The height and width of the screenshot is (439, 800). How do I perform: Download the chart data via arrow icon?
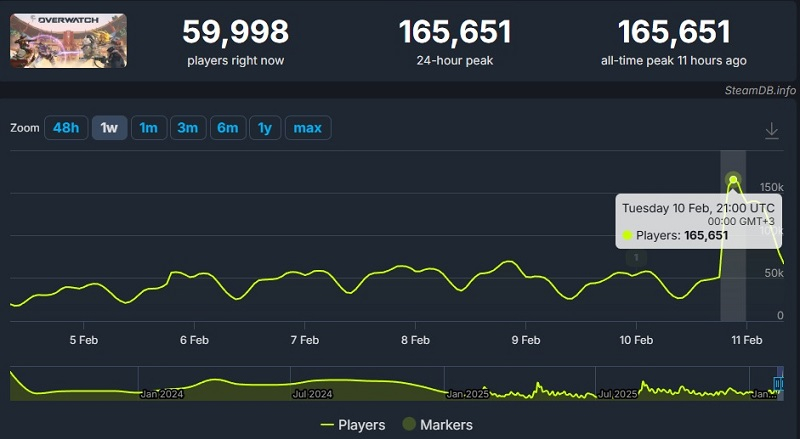[771, 131]
